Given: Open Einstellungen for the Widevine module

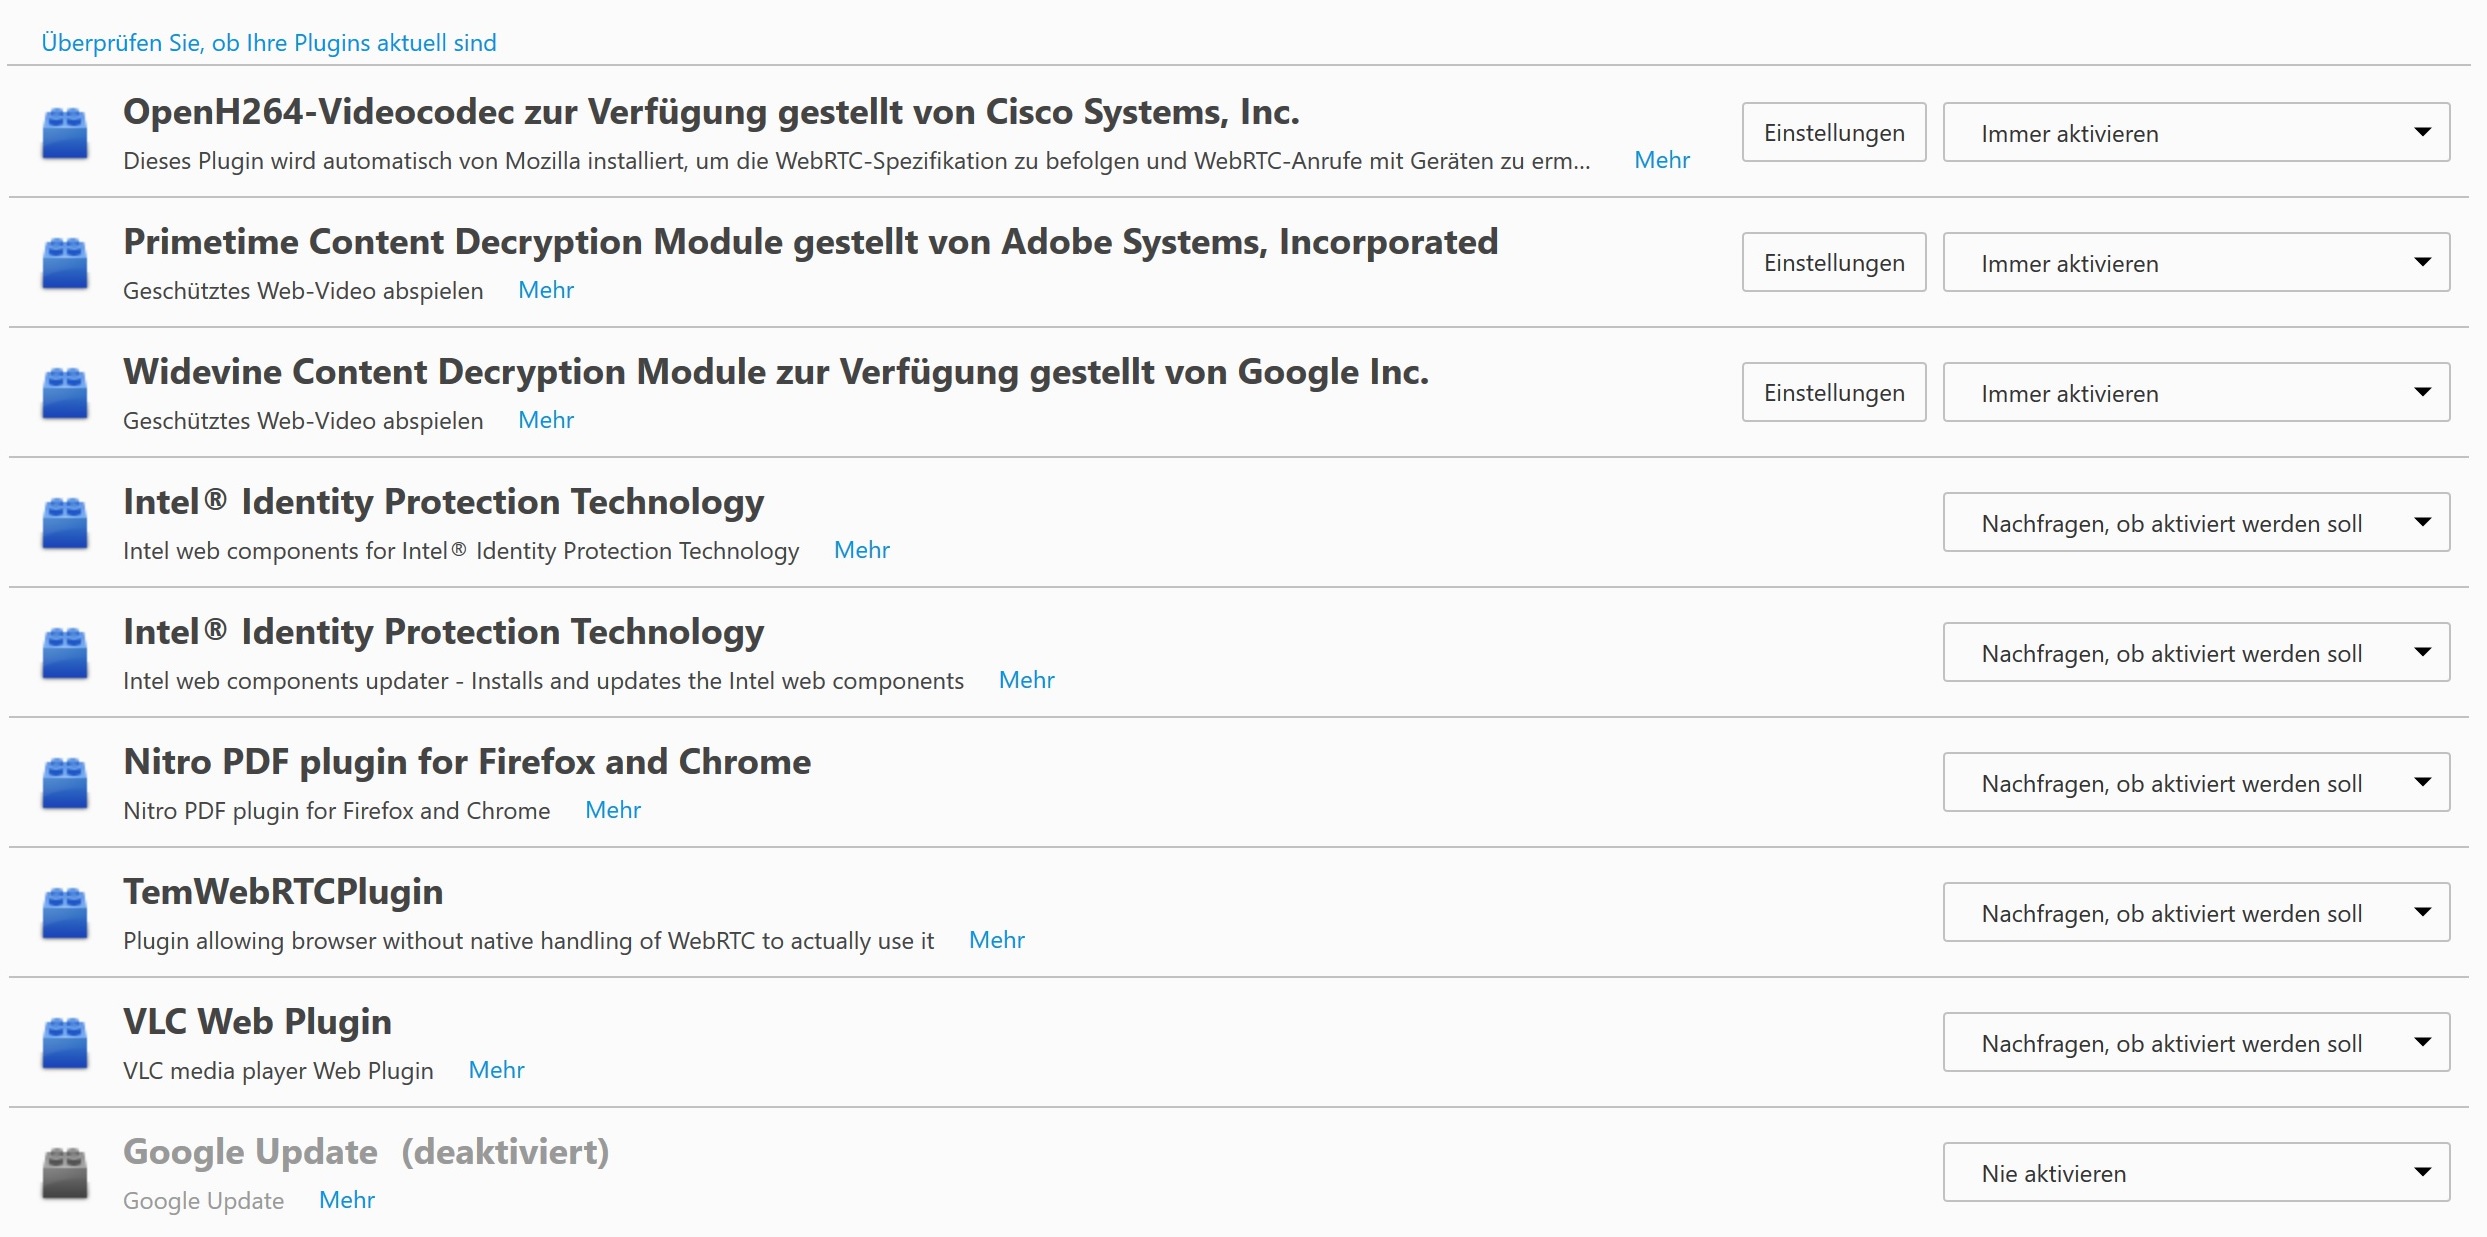Looking at the screenshot, I should pos(1833,393).
